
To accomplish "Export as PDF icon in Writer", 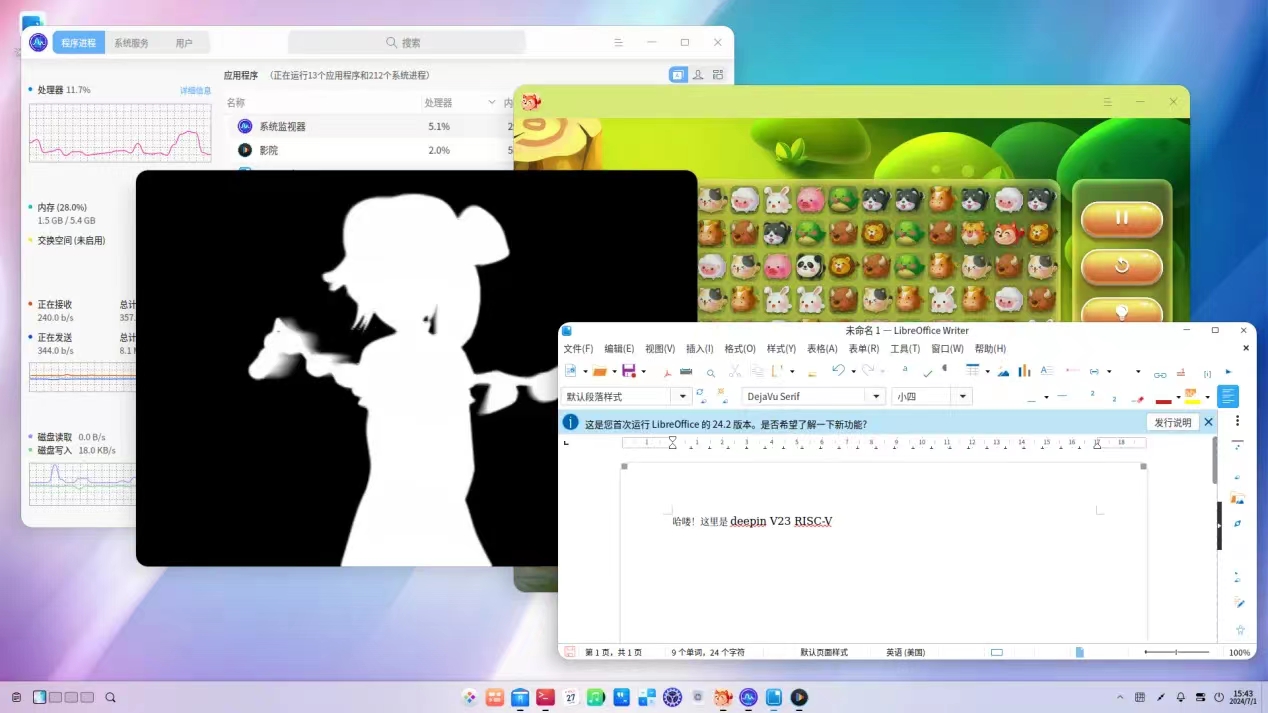I will pyautogui.click(x=667, y=372).
